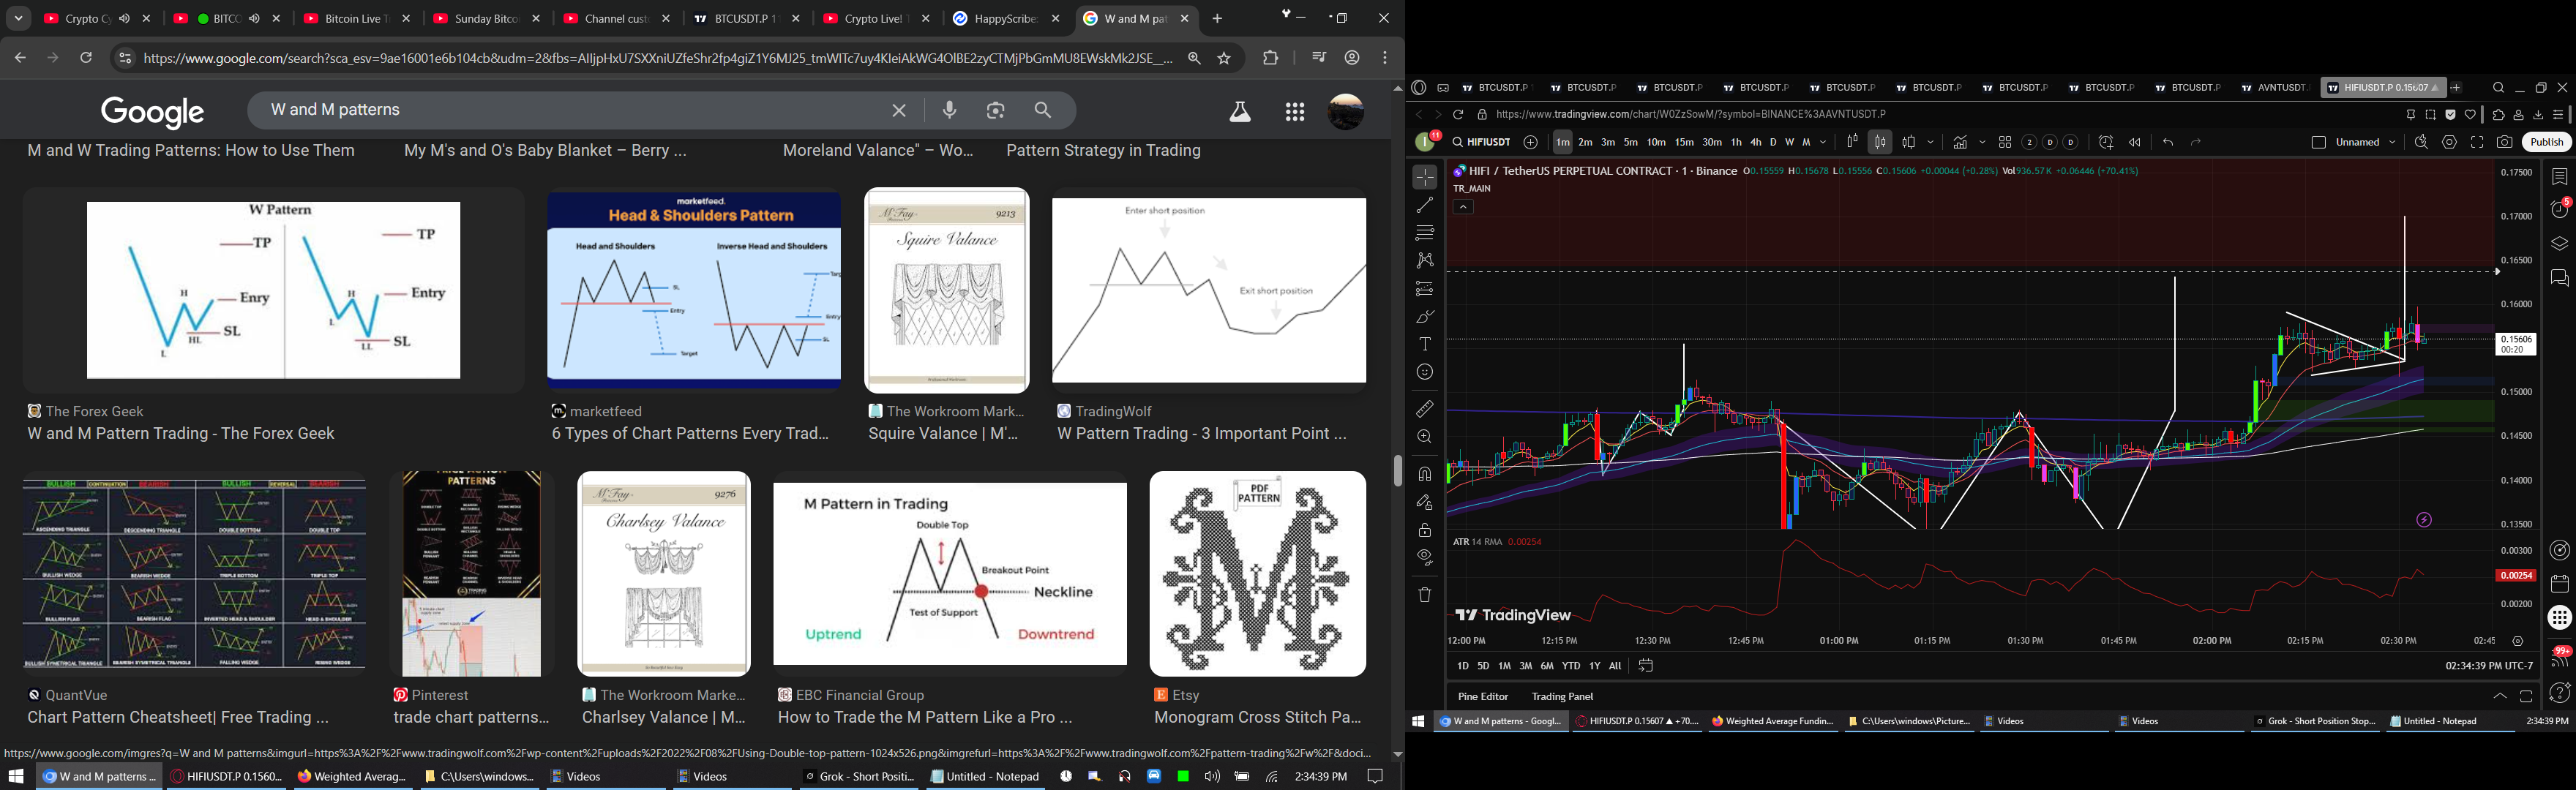This screenshot has height=790, width=2576.
Task: Take chart snapshot with camera icon
Action: point(2504,143)
